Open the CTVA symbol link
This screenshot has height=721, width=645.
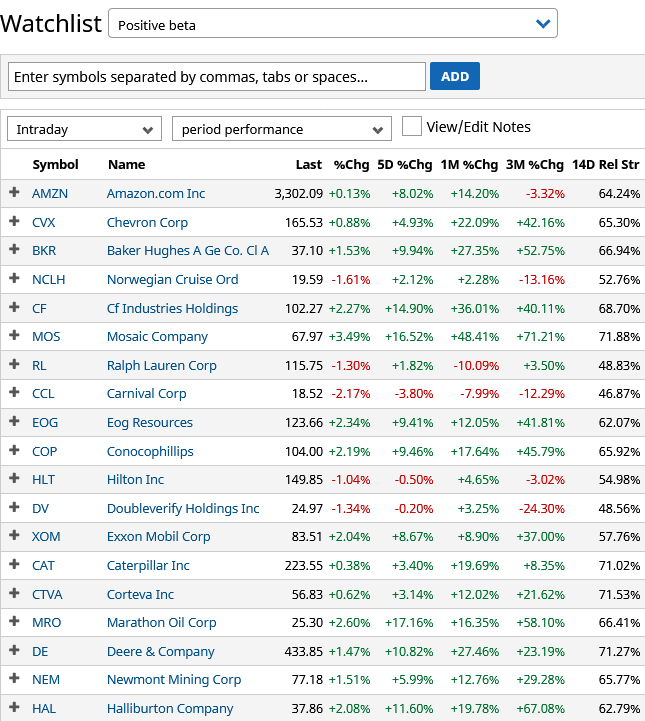tap(47, 595)
